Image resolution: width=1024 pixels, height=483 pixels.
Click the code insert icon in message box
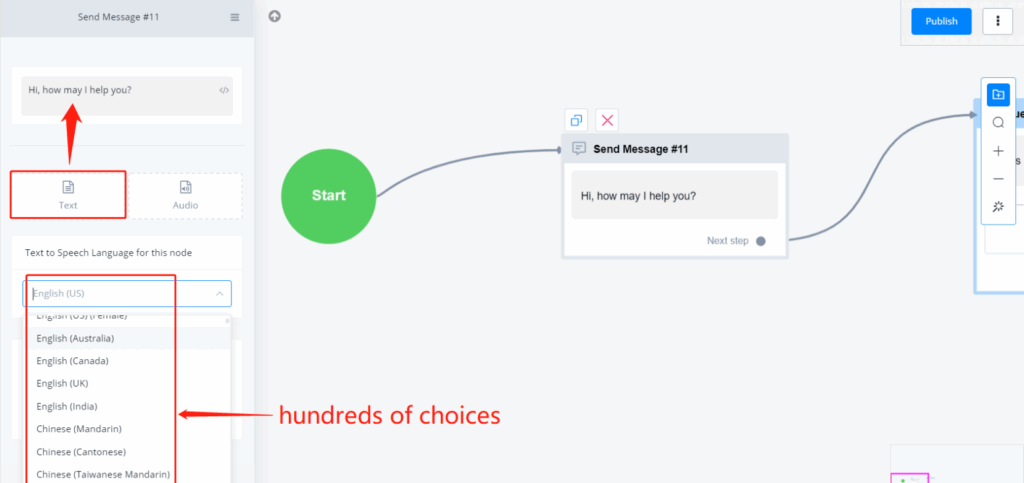(x=224, y=90)
